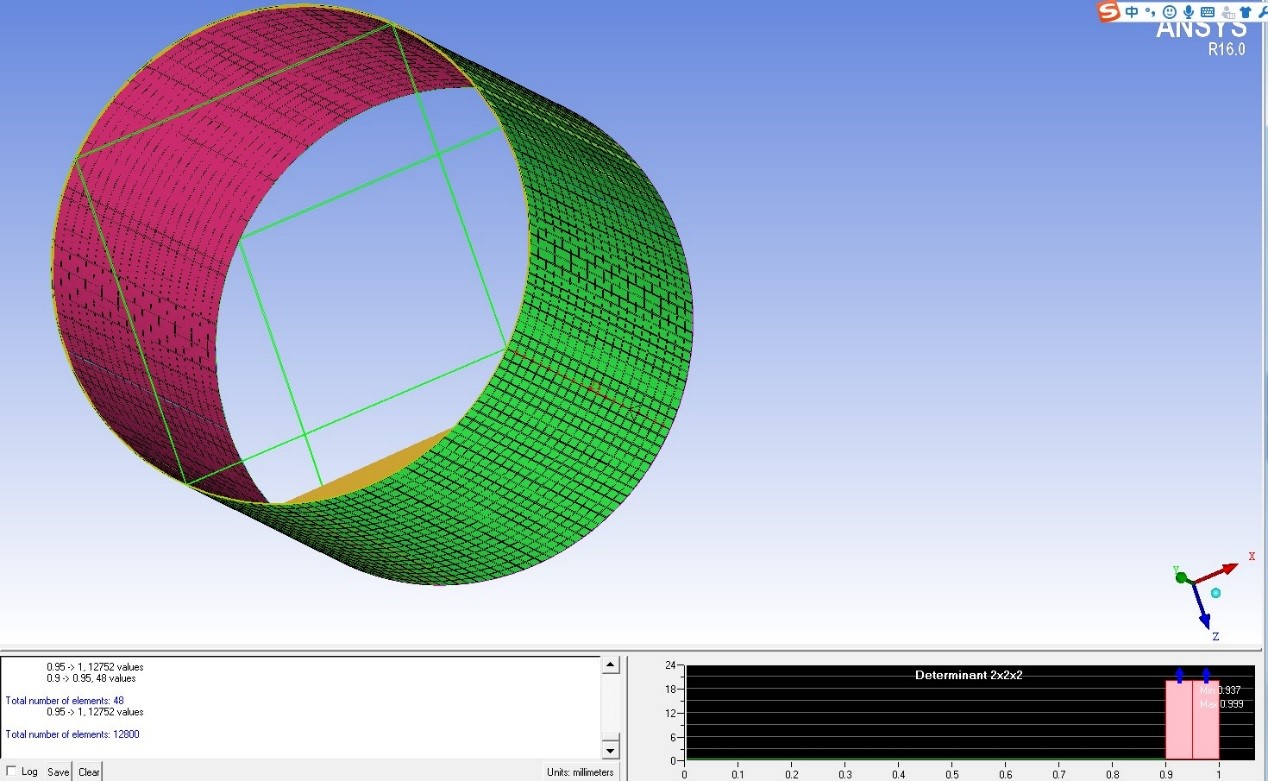Select the 0.95–1 histogram bar
1268x781 pixels.
click(1205, 720)
